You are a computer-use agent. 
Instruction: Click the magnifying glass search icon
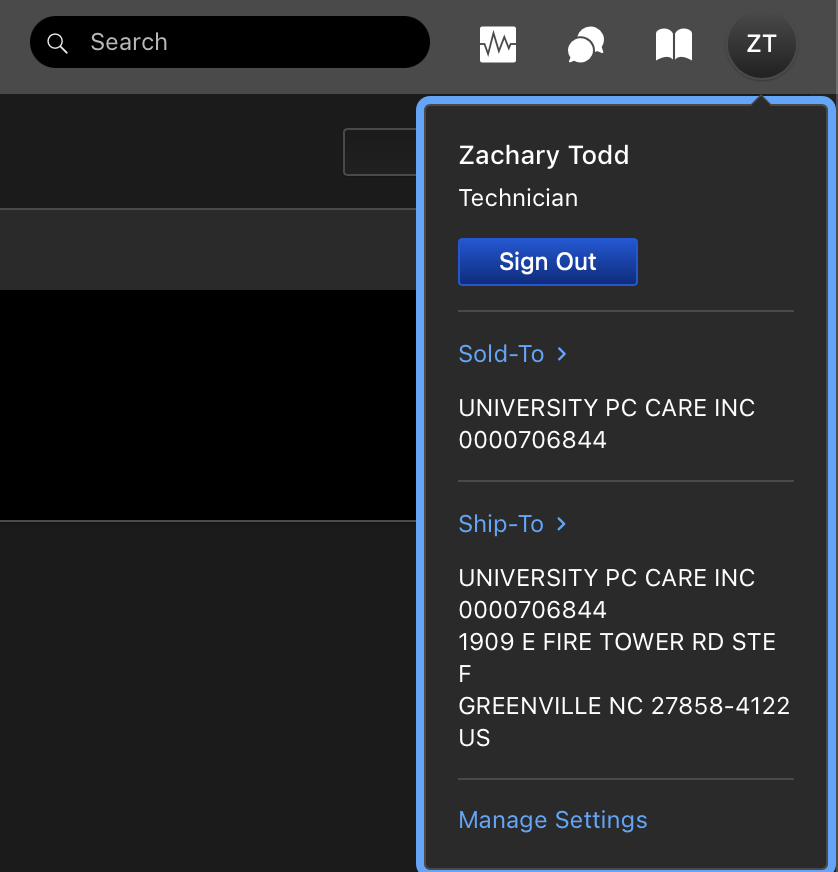(x=57, y=43)
